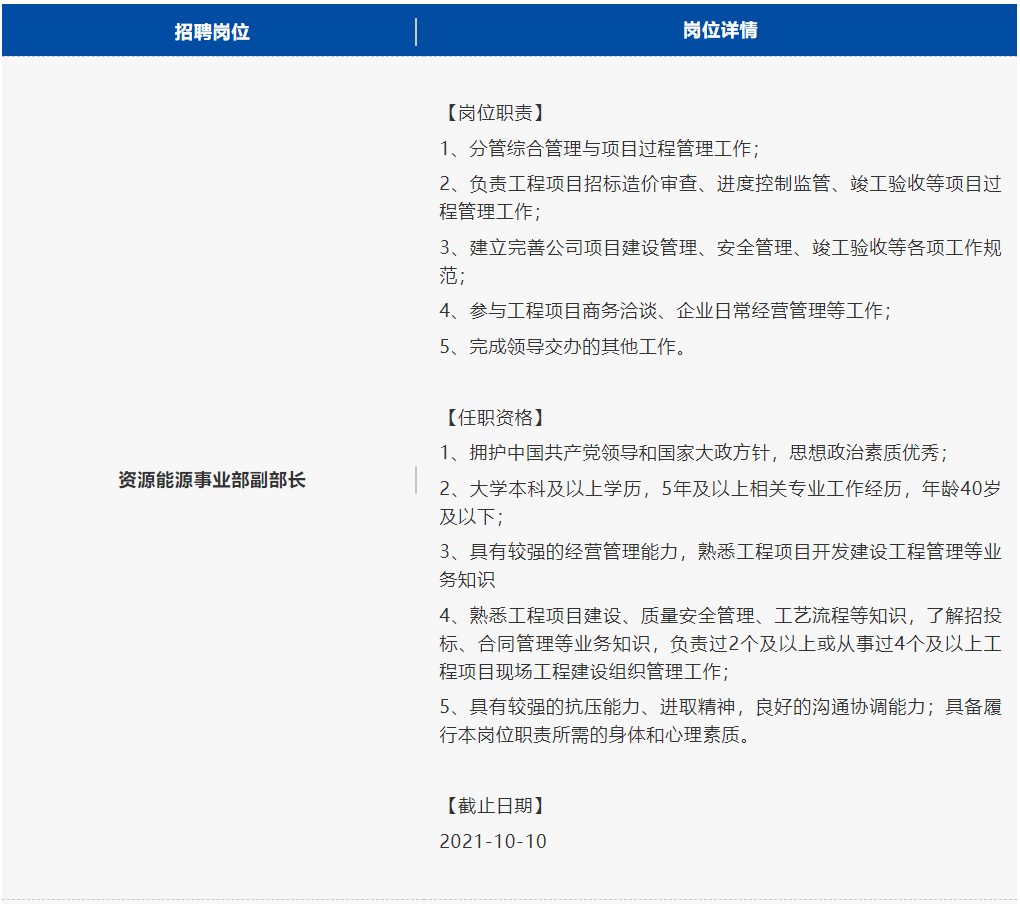The width and height of the screenshot is (1020, 904).
Task: Click the 招聘岗位 column header
Action: pos(211,31)
